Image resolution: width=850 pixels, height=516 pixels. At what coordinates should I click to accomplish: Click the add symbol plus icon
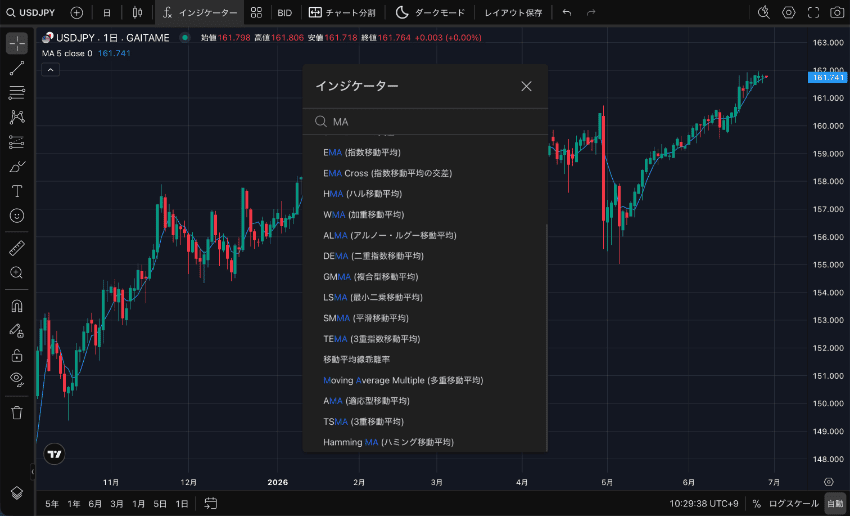click(77, 12)
